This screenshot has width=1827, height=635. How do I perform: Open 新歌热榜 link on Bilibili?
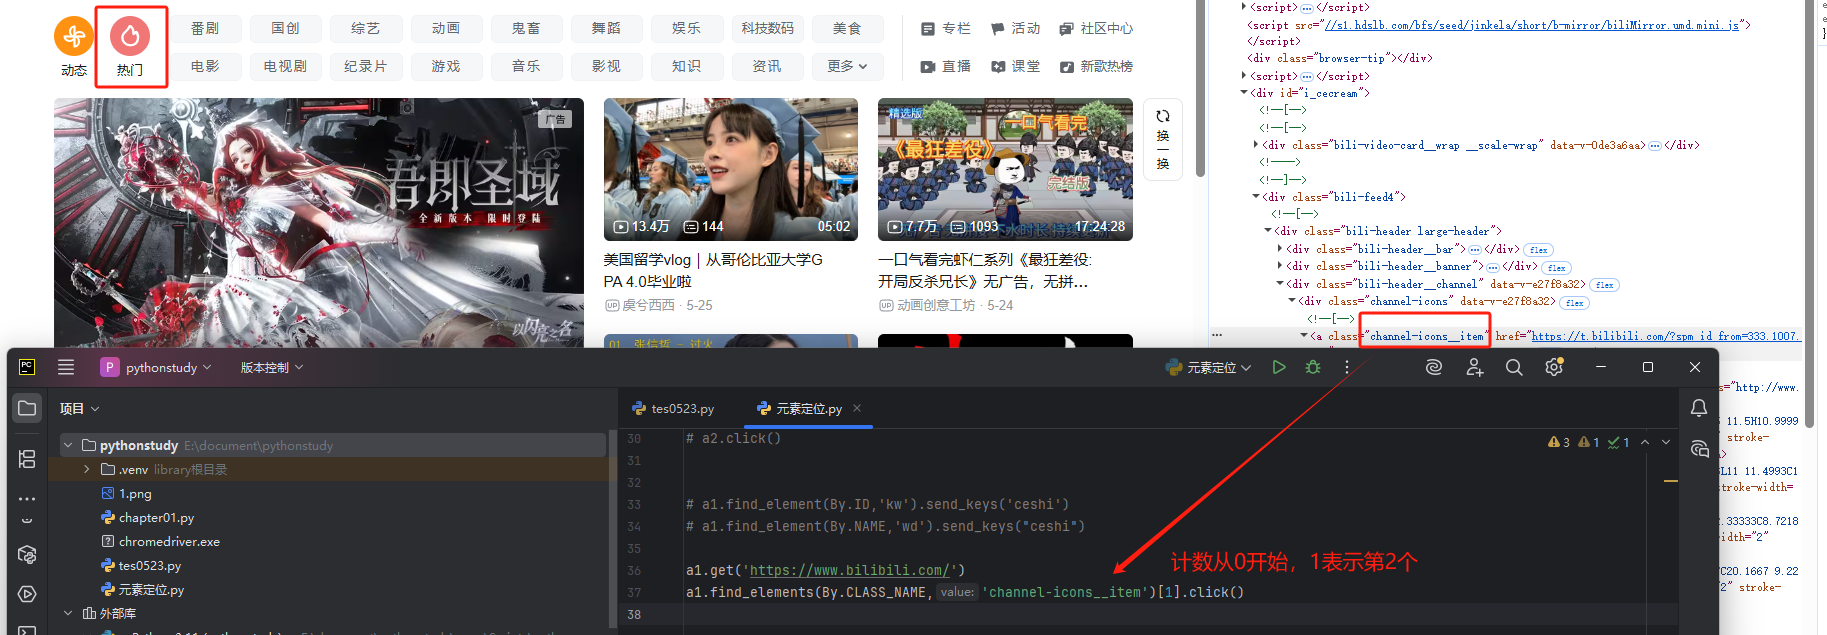pyautogui.click(x=1096, y=66)
